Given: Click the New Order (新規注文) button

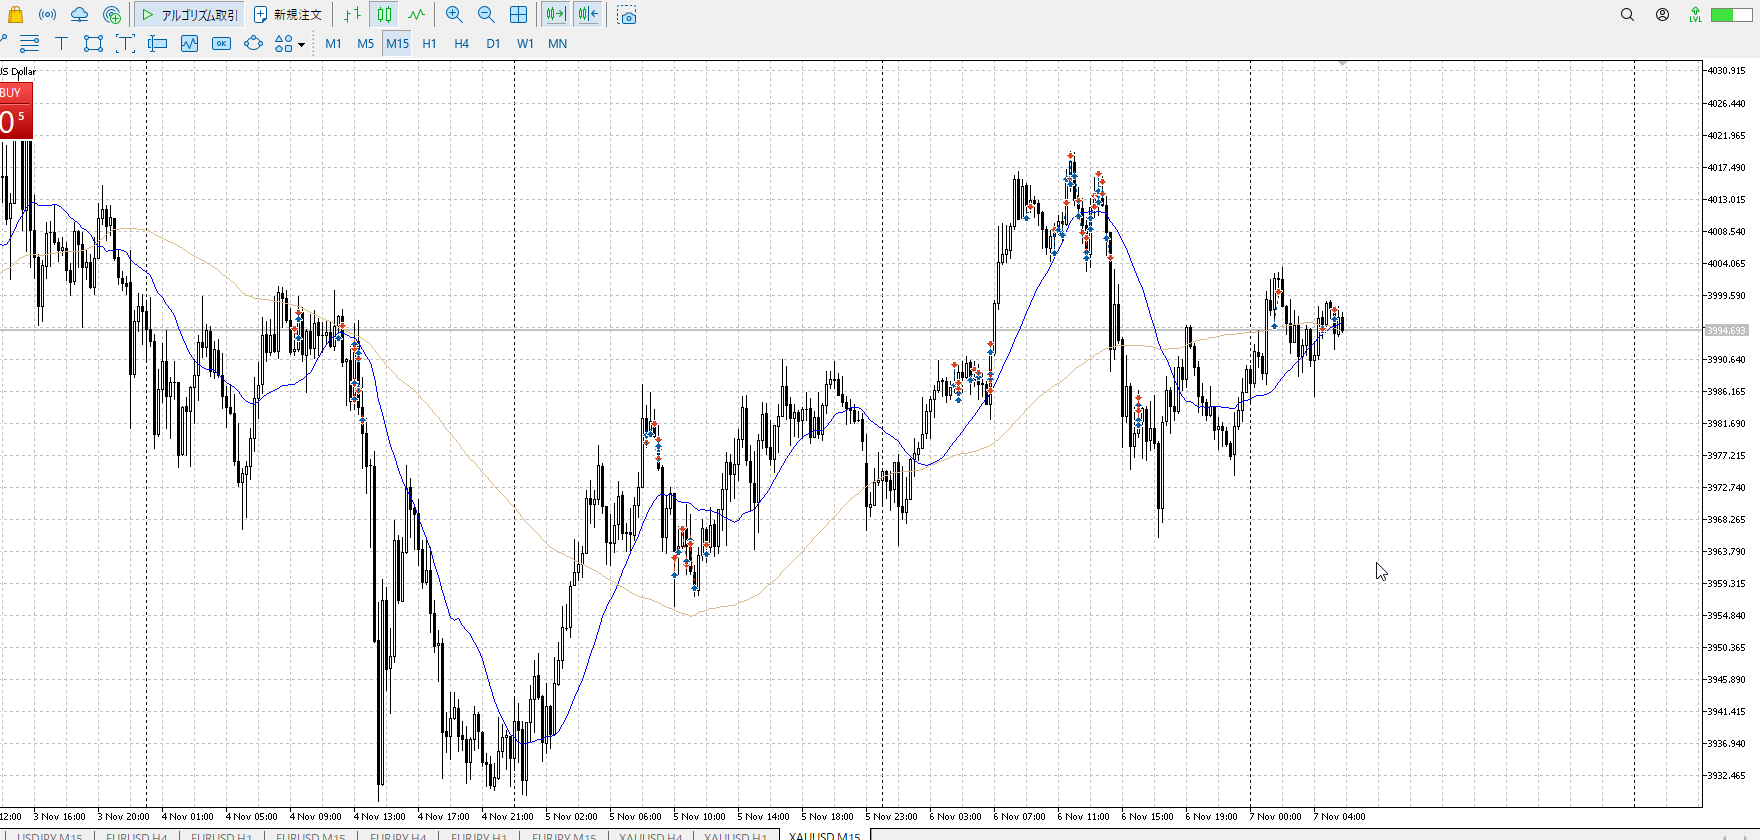Looking at the screenshot, I should pyautogui.click(x=288, y=15).
